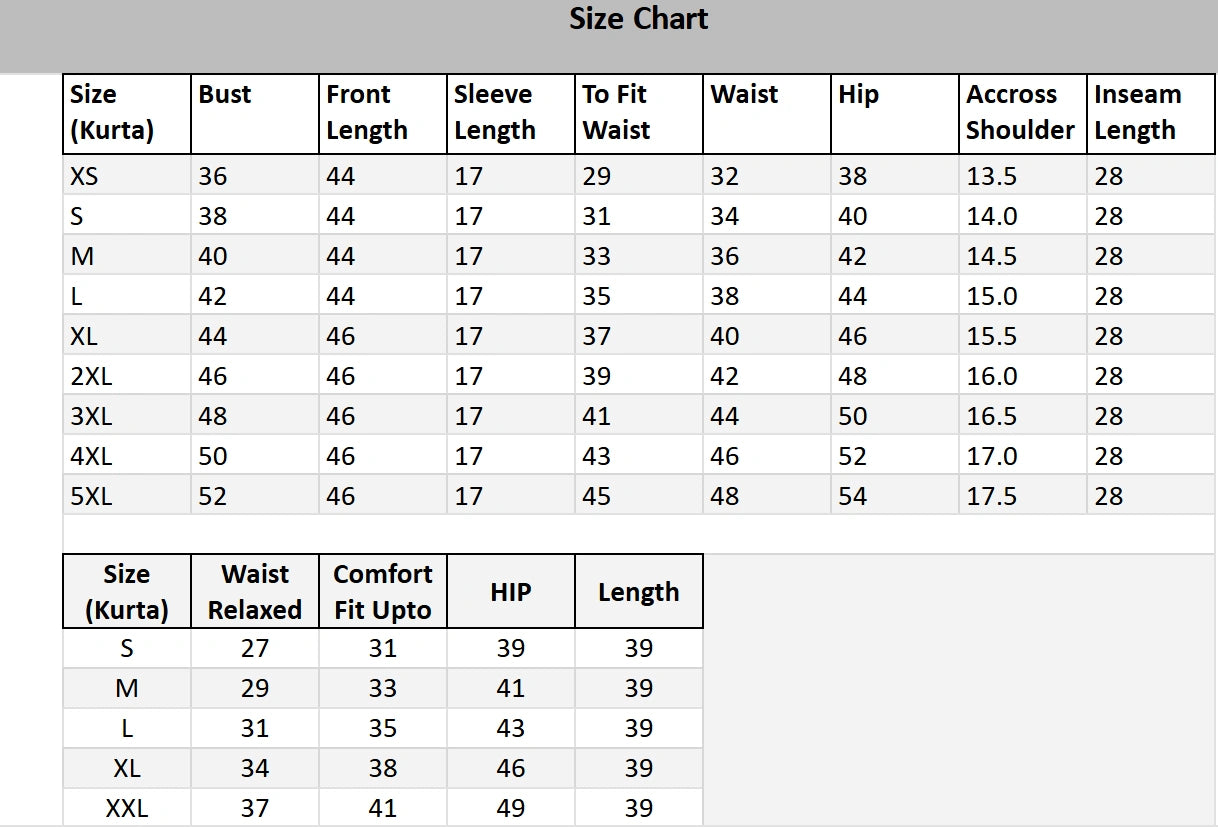Image resolution: width=1218 pixels, height=828 pixels.
Task: Click the 5XL size row label
Action: 91,497
